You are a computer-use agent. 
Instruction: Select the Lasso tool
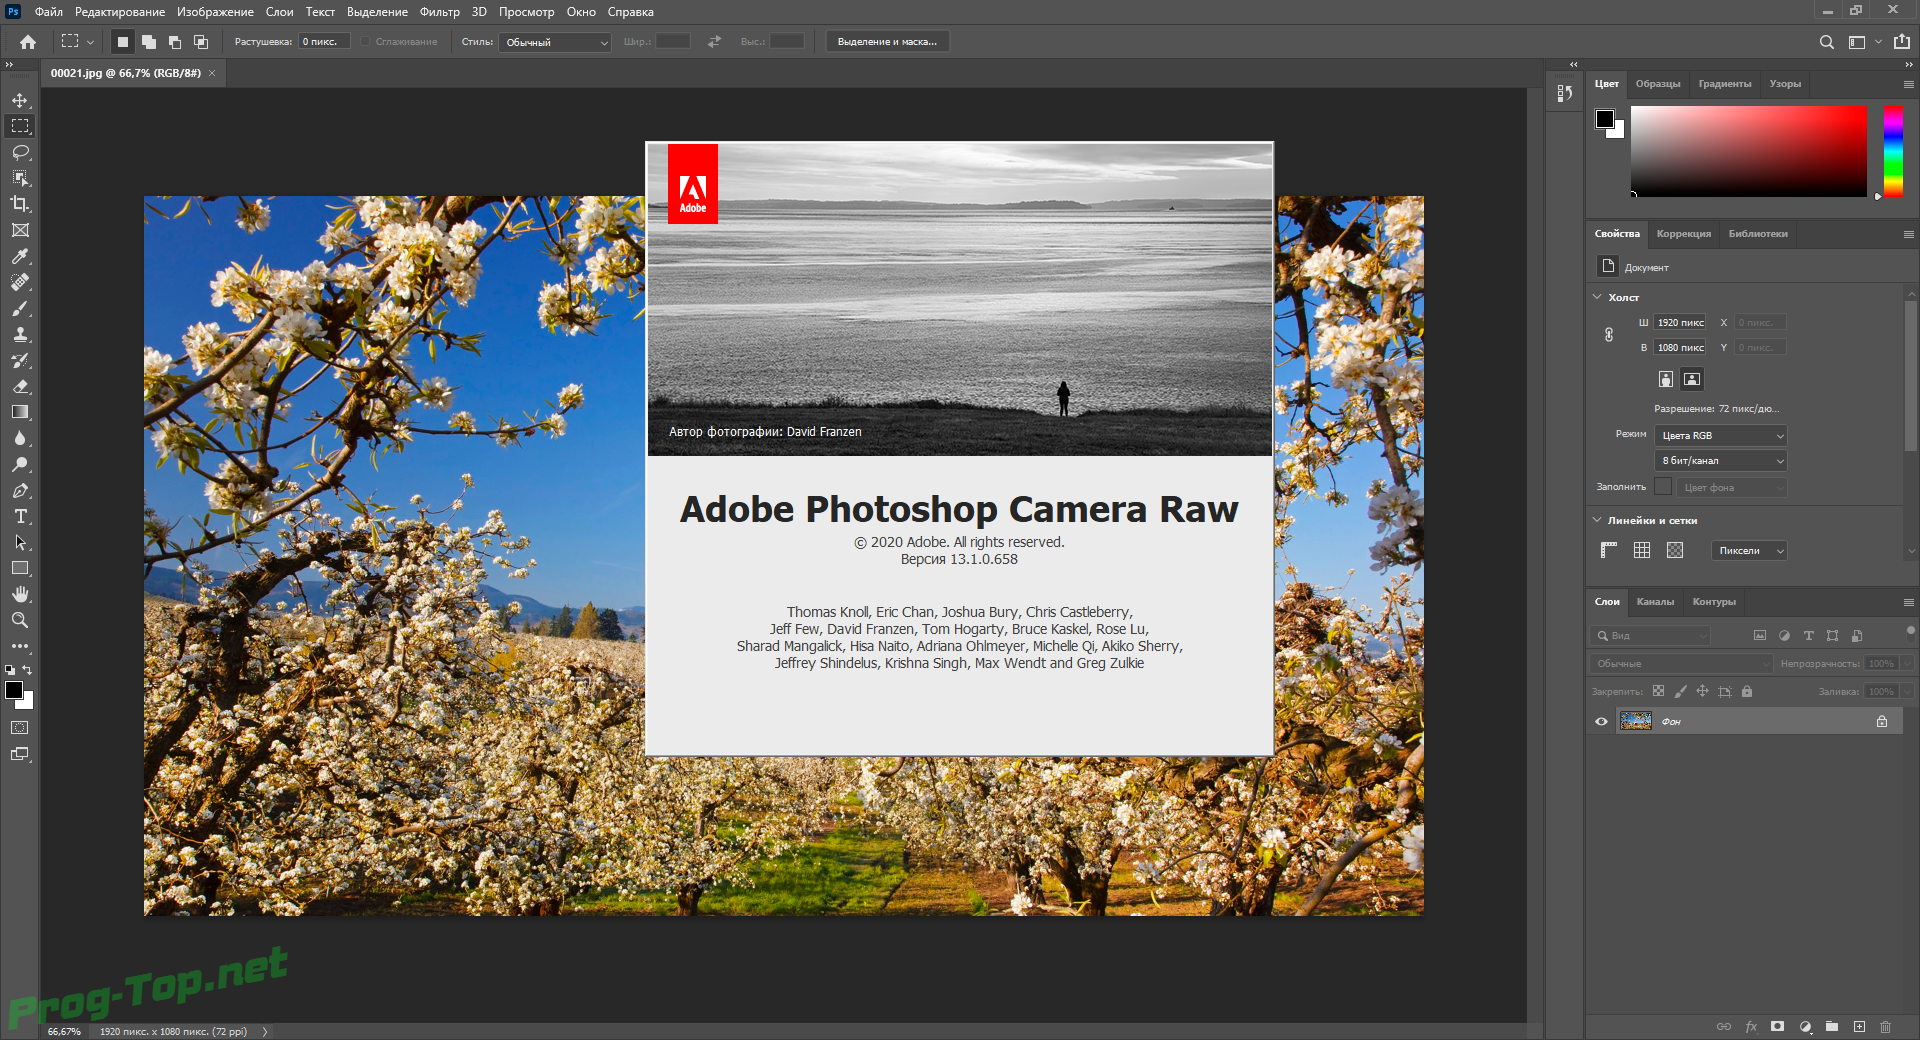tap(20, 152)
